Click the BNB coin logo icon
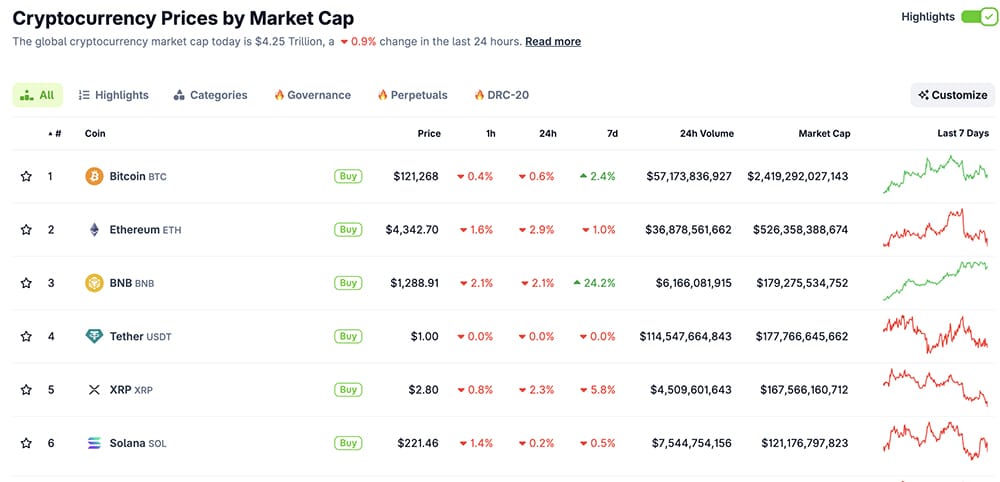The height and width of the screenshot is (482, 1000). tap(95, 283)
